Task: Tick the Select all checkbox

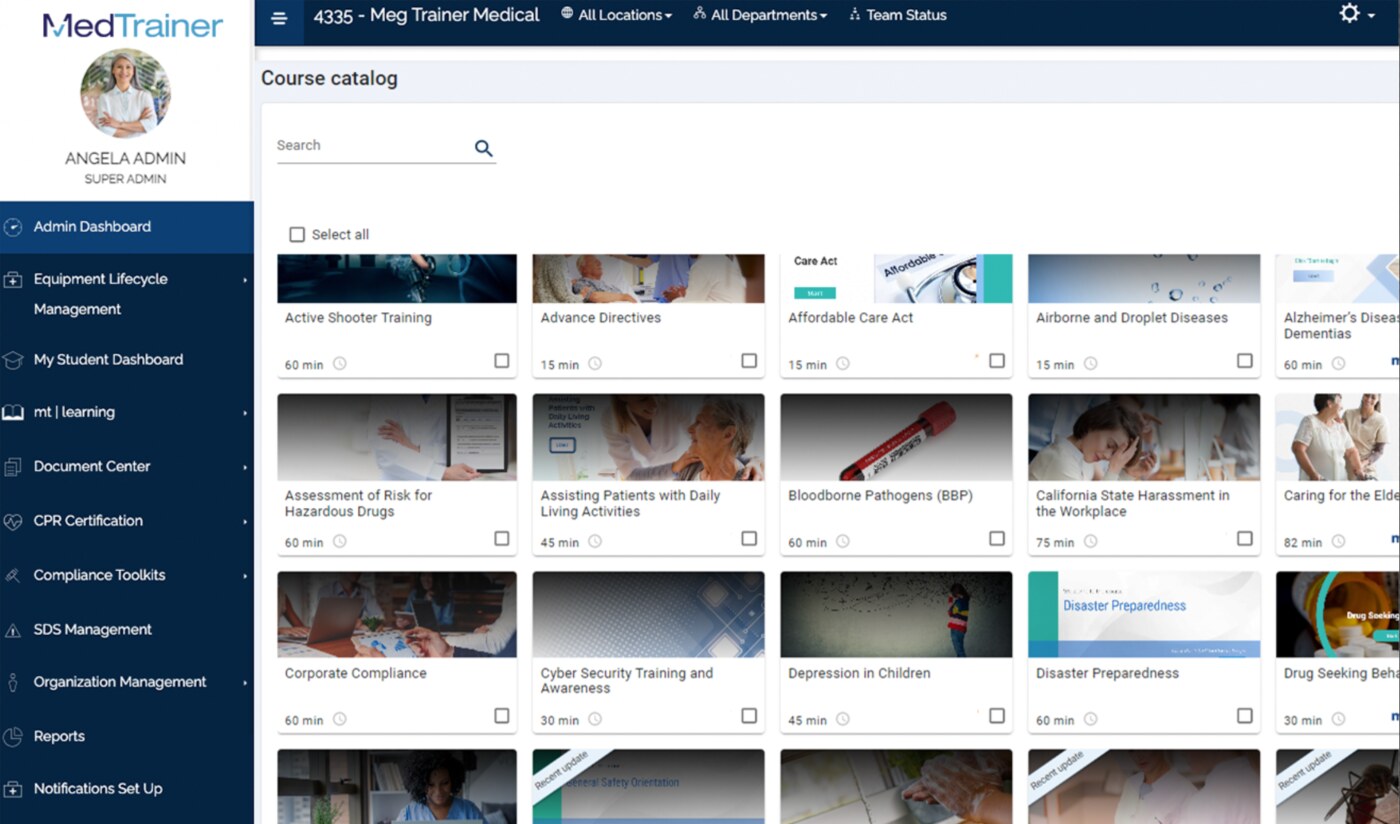Action: pos(297,234)
